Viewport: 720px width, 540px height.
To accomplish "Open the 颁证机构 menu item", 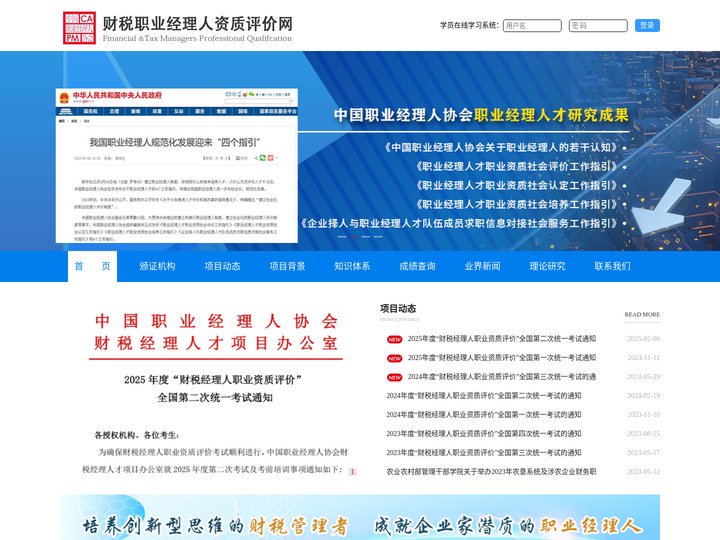I will coord(158,266).
